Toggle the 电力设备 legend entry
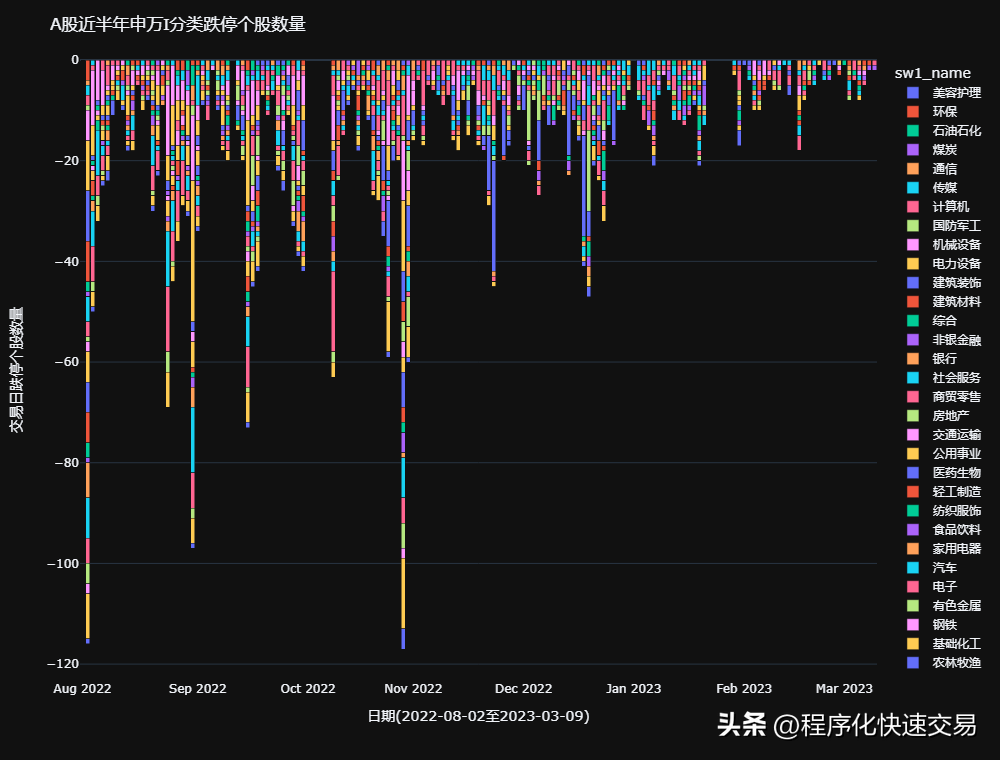 click(x=944, y=264)
